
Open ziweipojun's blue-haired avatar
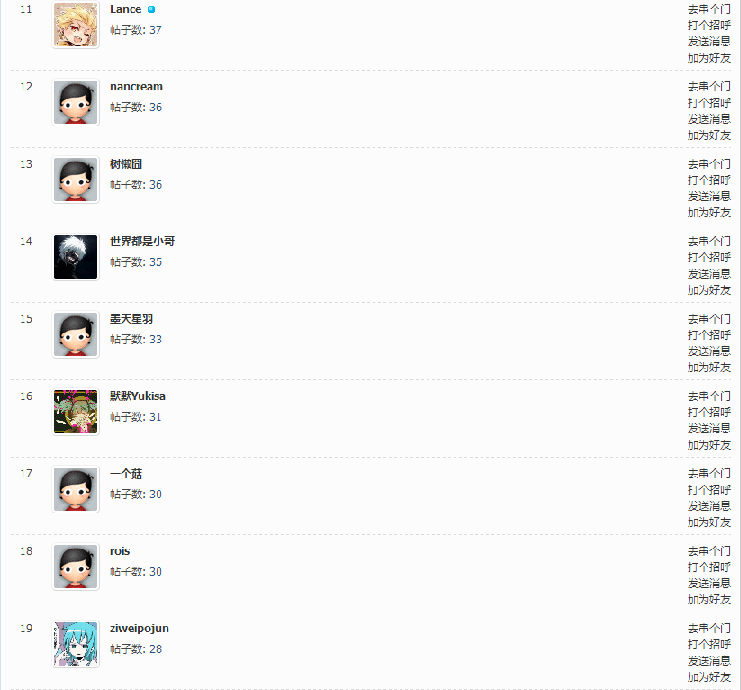click(76, 644)
